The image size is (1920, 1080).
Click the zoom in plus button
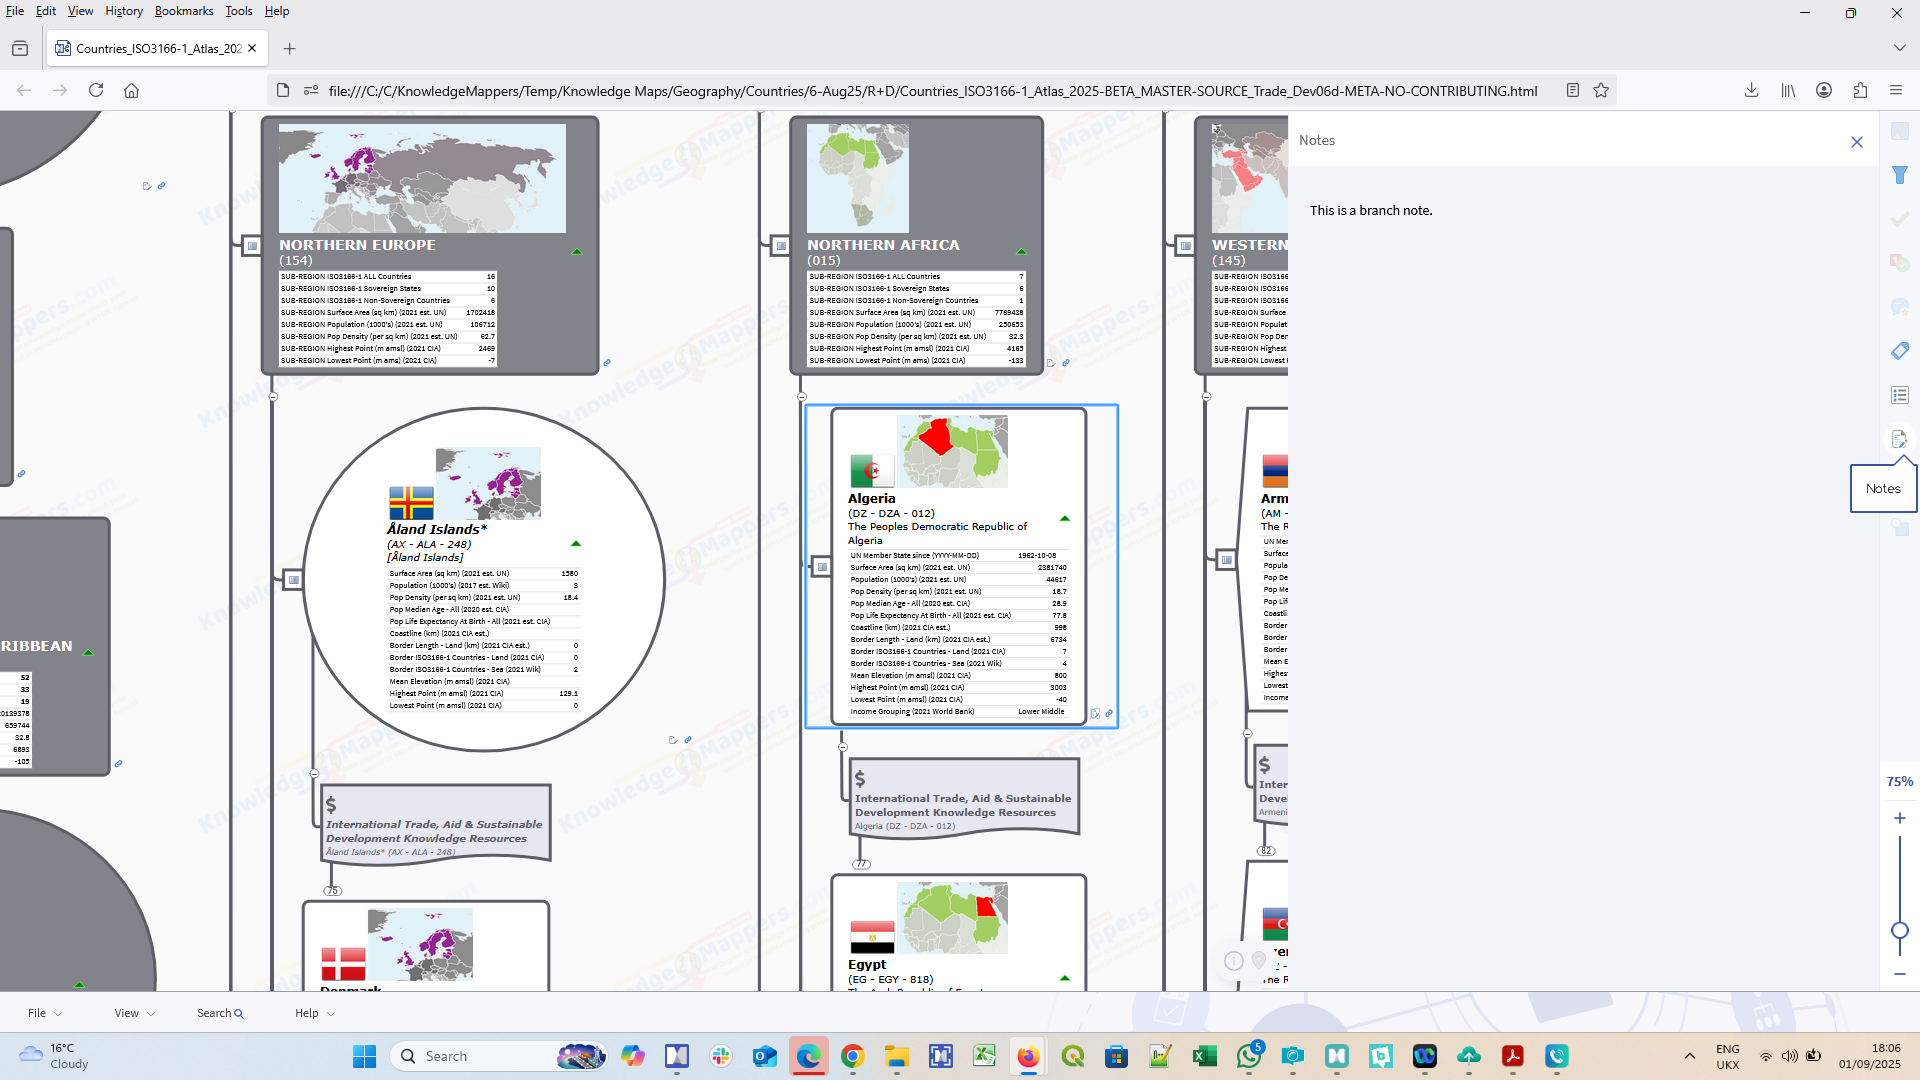pos(1900,818)
